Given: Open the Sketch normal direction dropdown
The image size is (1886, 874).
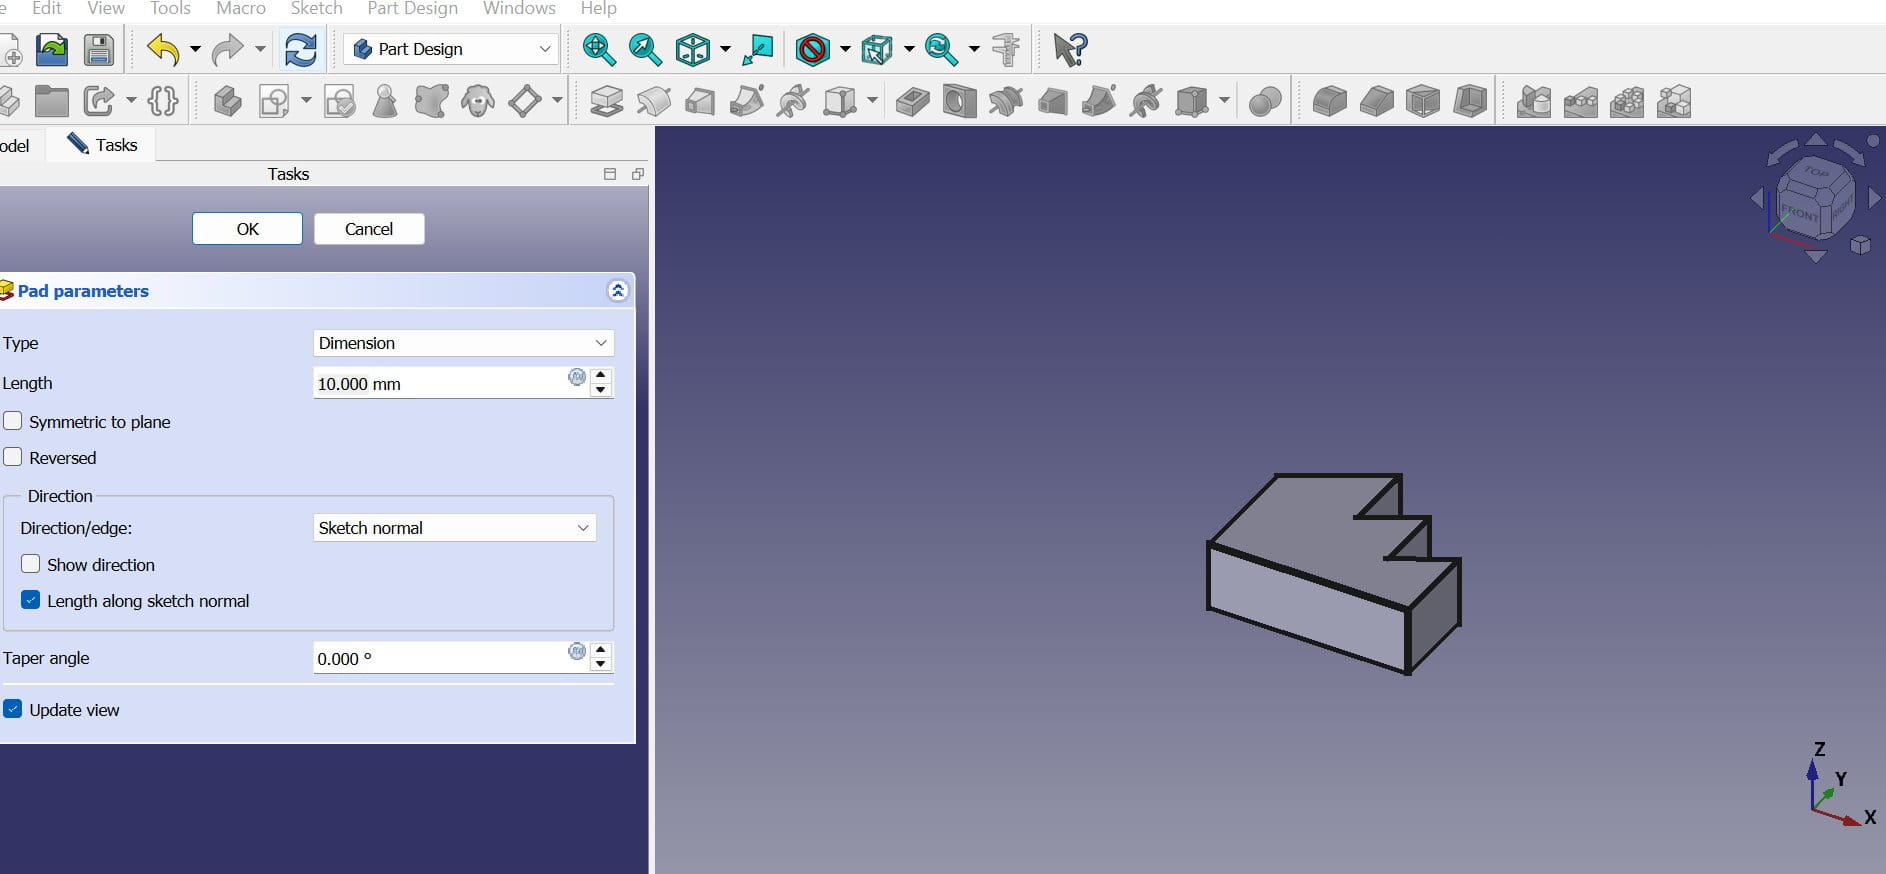Looking at the screenshot, I should click(454, 528).
